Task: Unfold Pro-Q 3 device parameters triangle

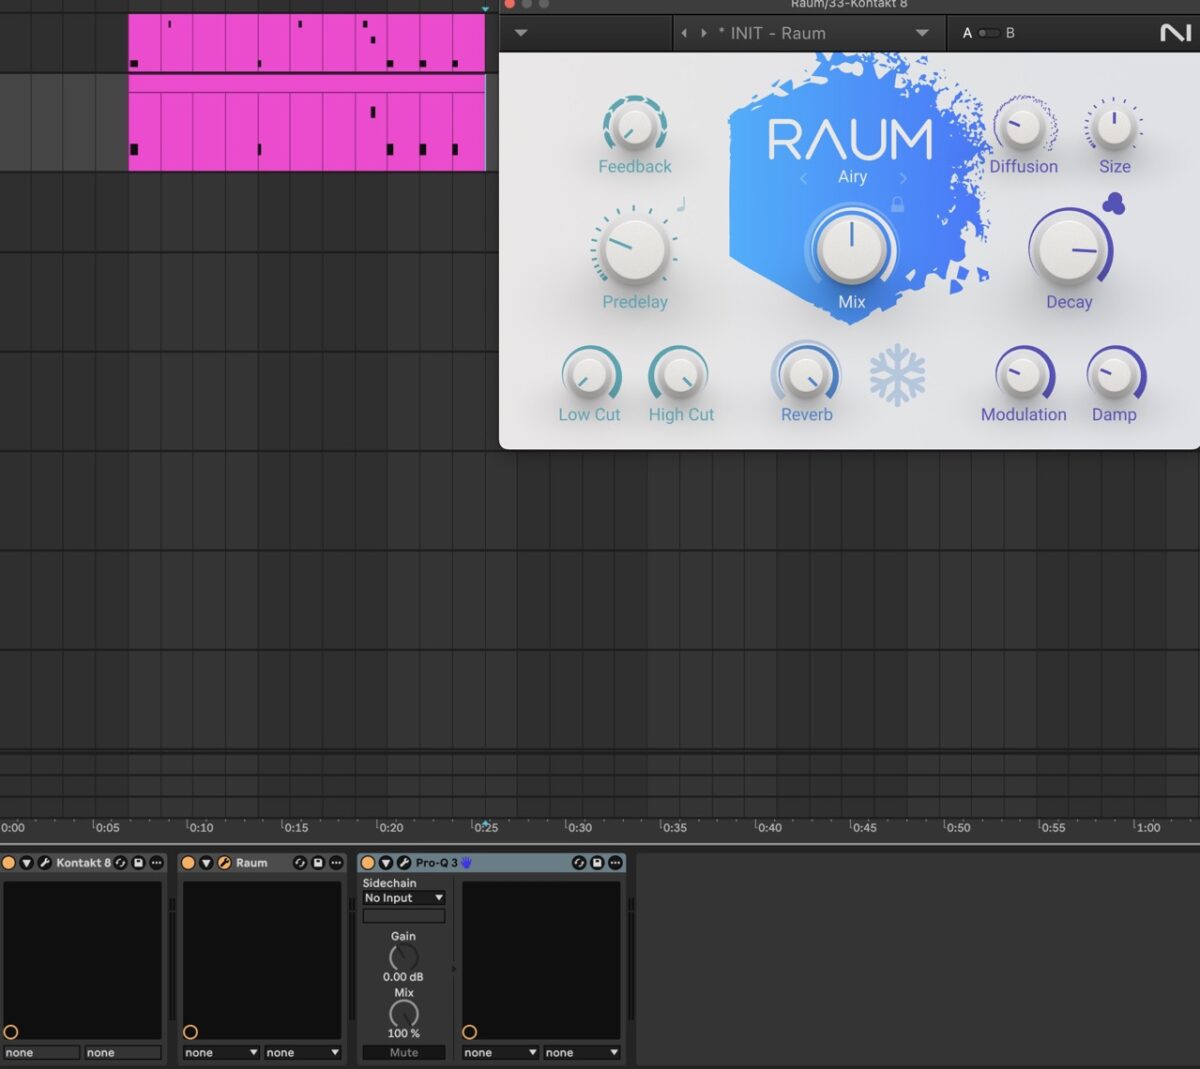Action: point(386,863)
